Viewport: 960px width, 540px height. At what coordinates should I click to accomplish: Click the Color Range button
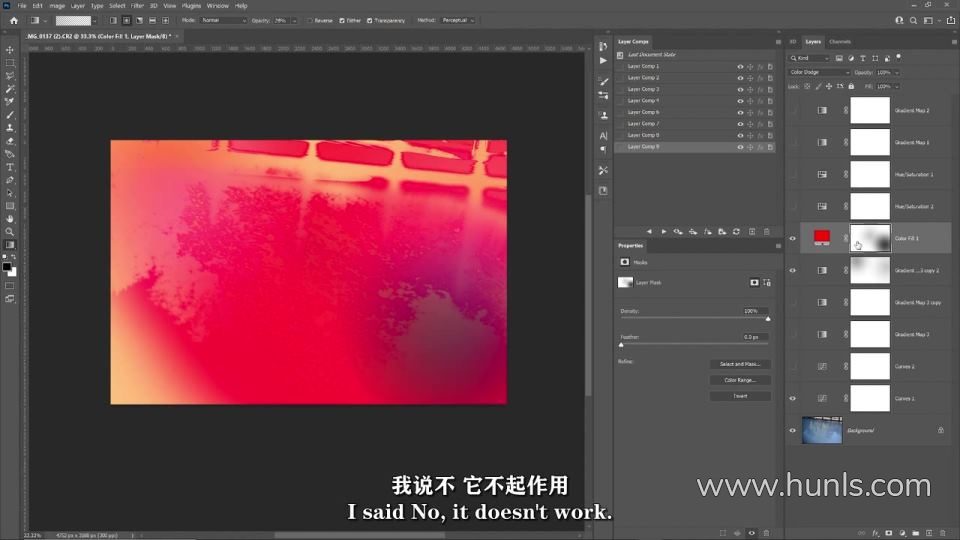740,380
